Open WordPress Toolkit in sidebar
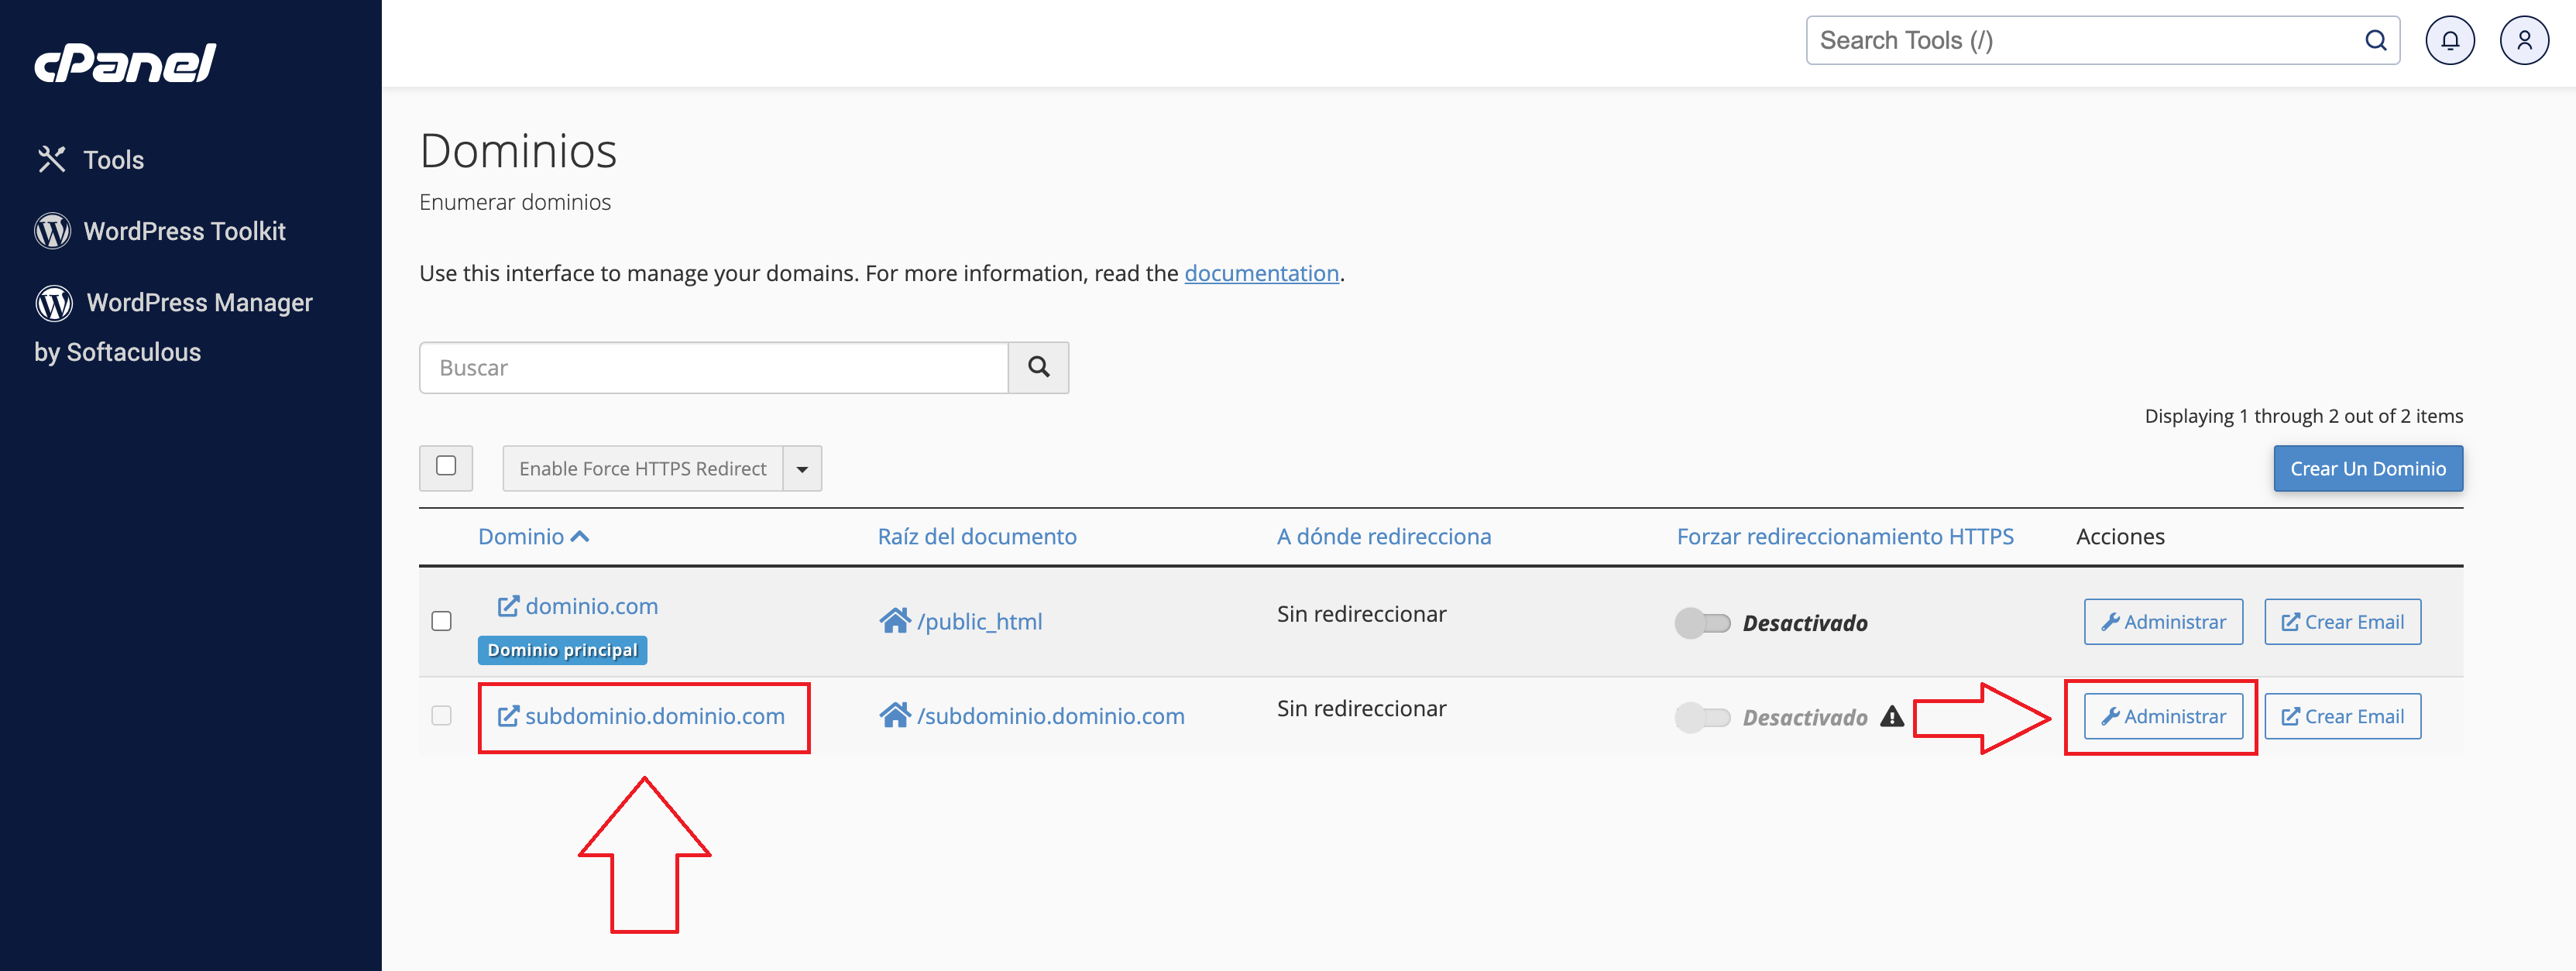The height and width of the screenshot is (971, 2576). (184, 231)
